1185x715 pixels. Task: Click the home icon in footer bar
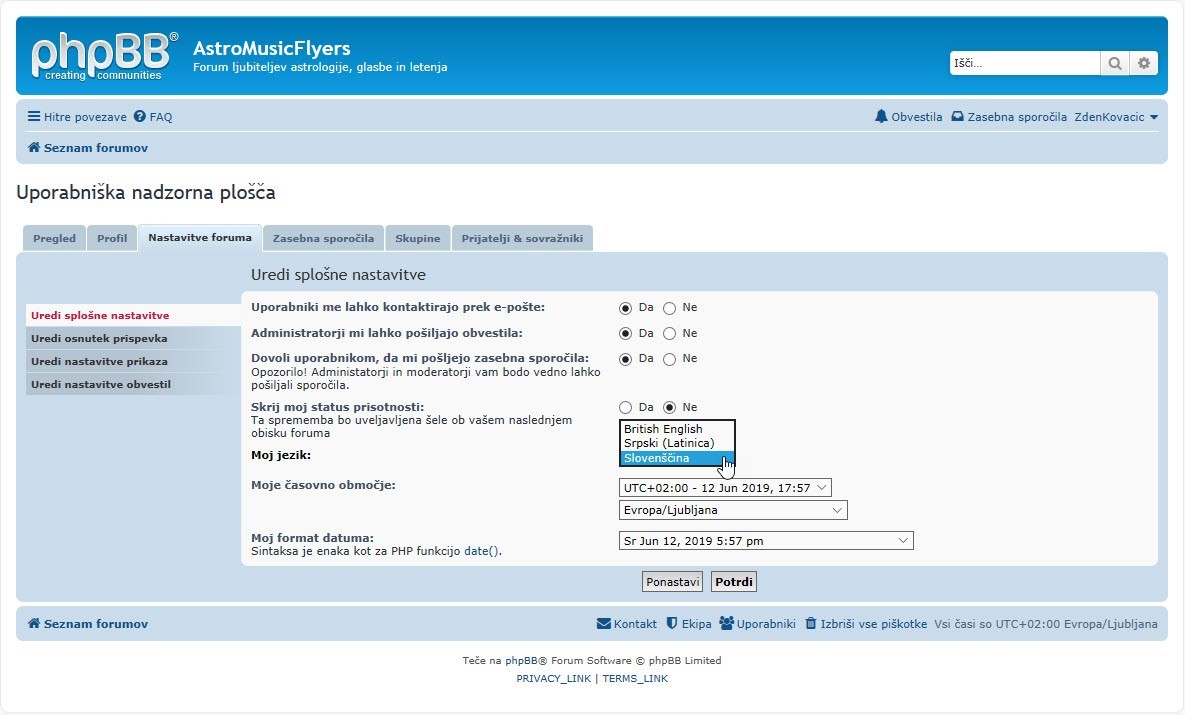coord(34,624)
